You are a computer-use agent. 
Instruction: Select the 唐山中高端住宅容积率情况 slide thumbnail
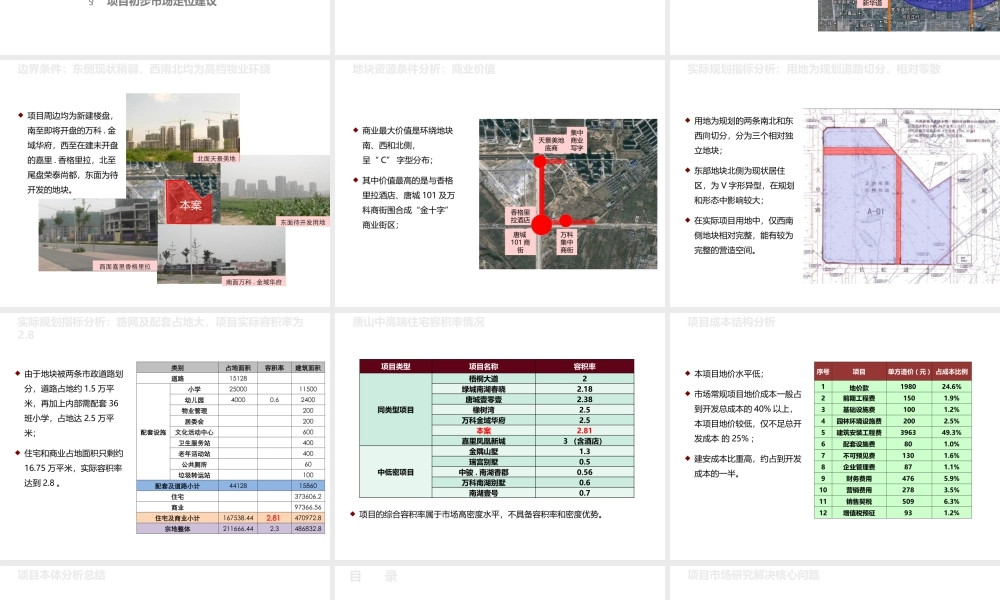(499, 436)
